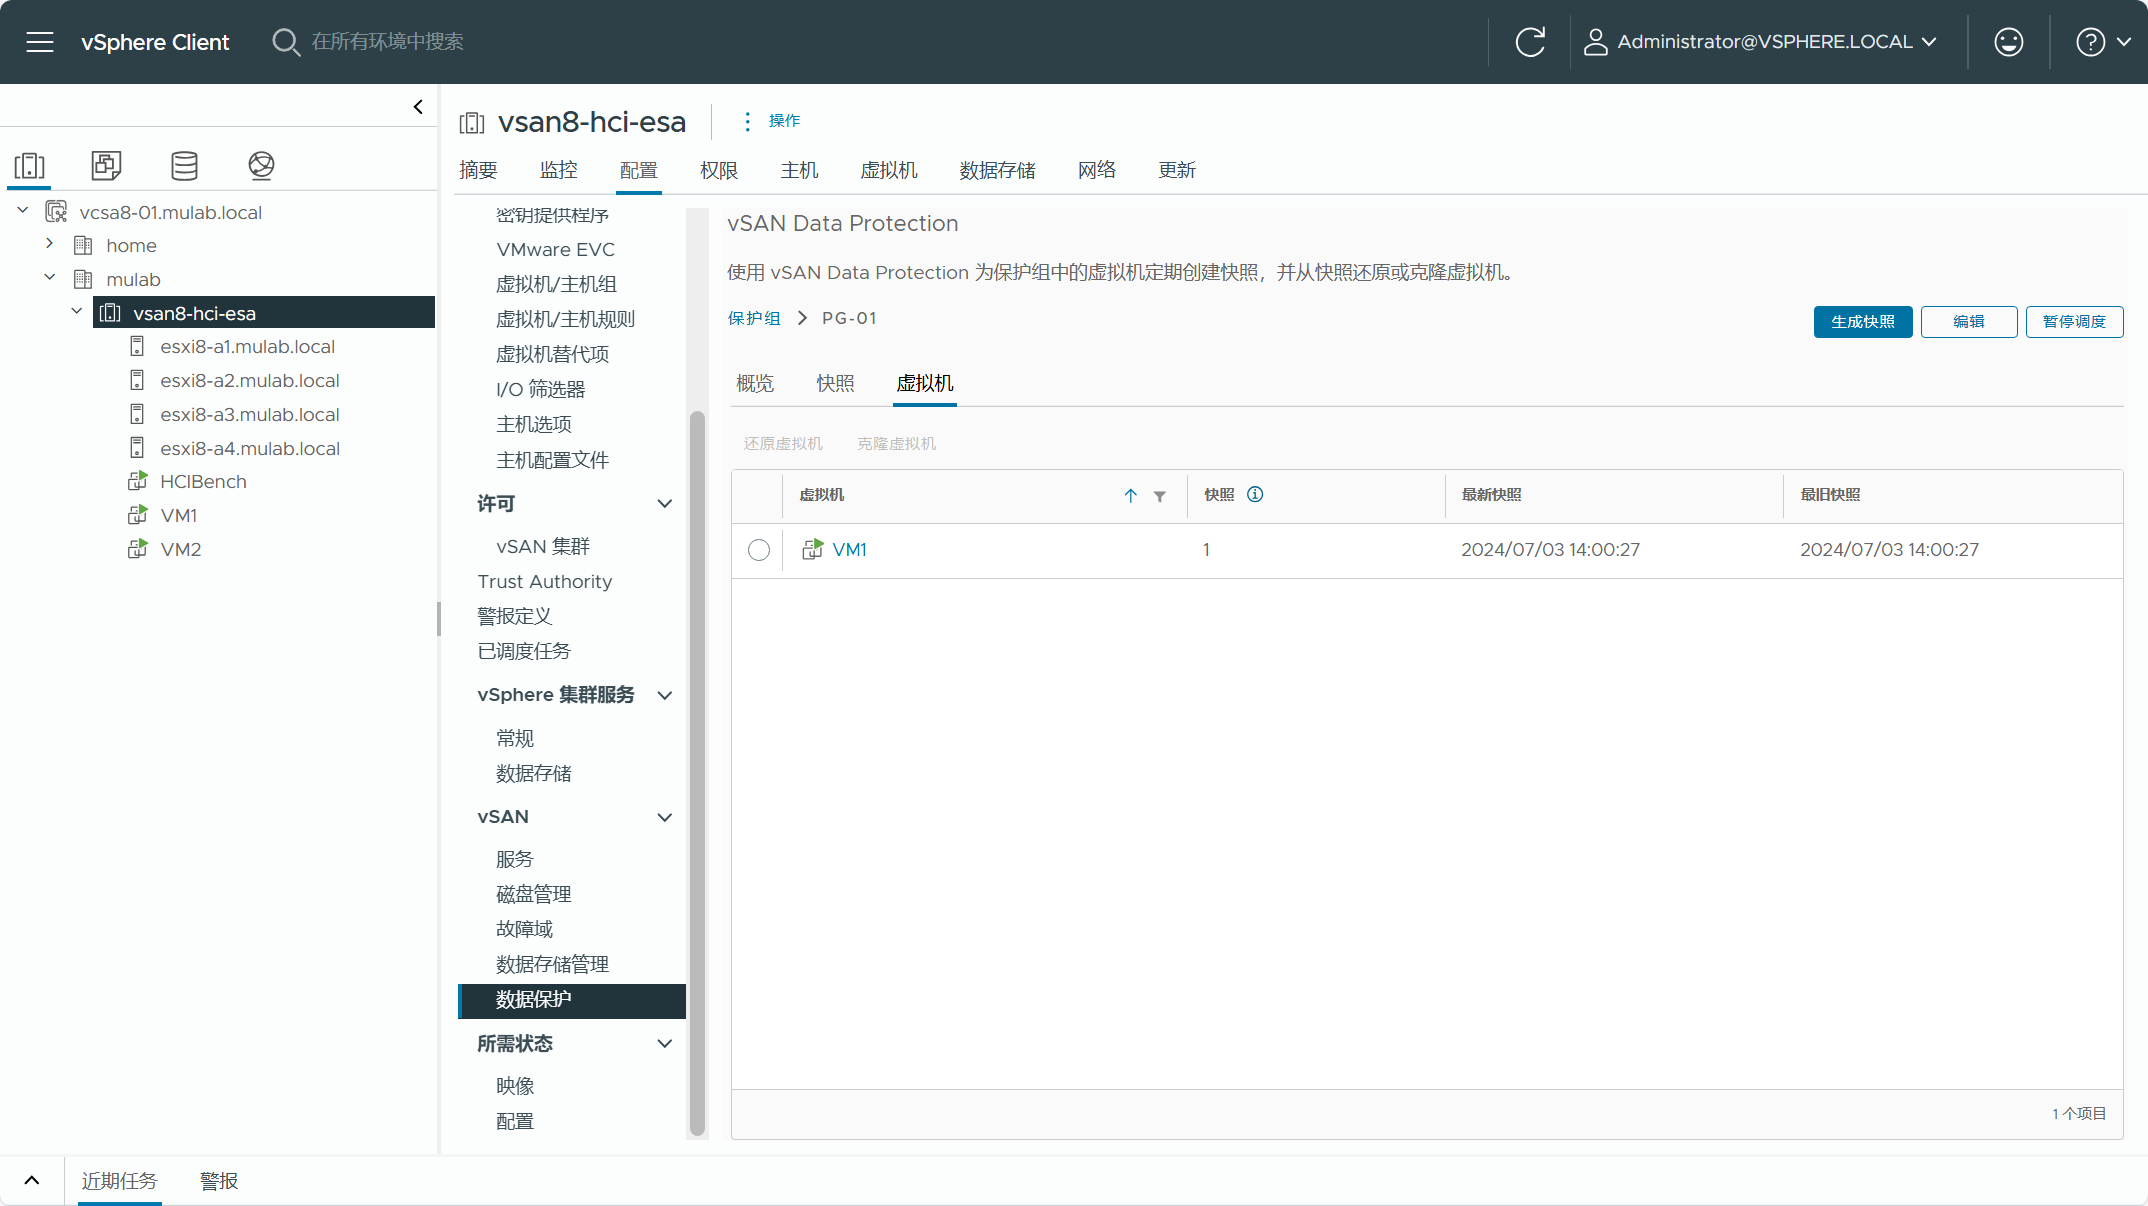Select 磁盘管理 under vSAN
This screenshot has height=1206, width=2148.
coord(534,895)
